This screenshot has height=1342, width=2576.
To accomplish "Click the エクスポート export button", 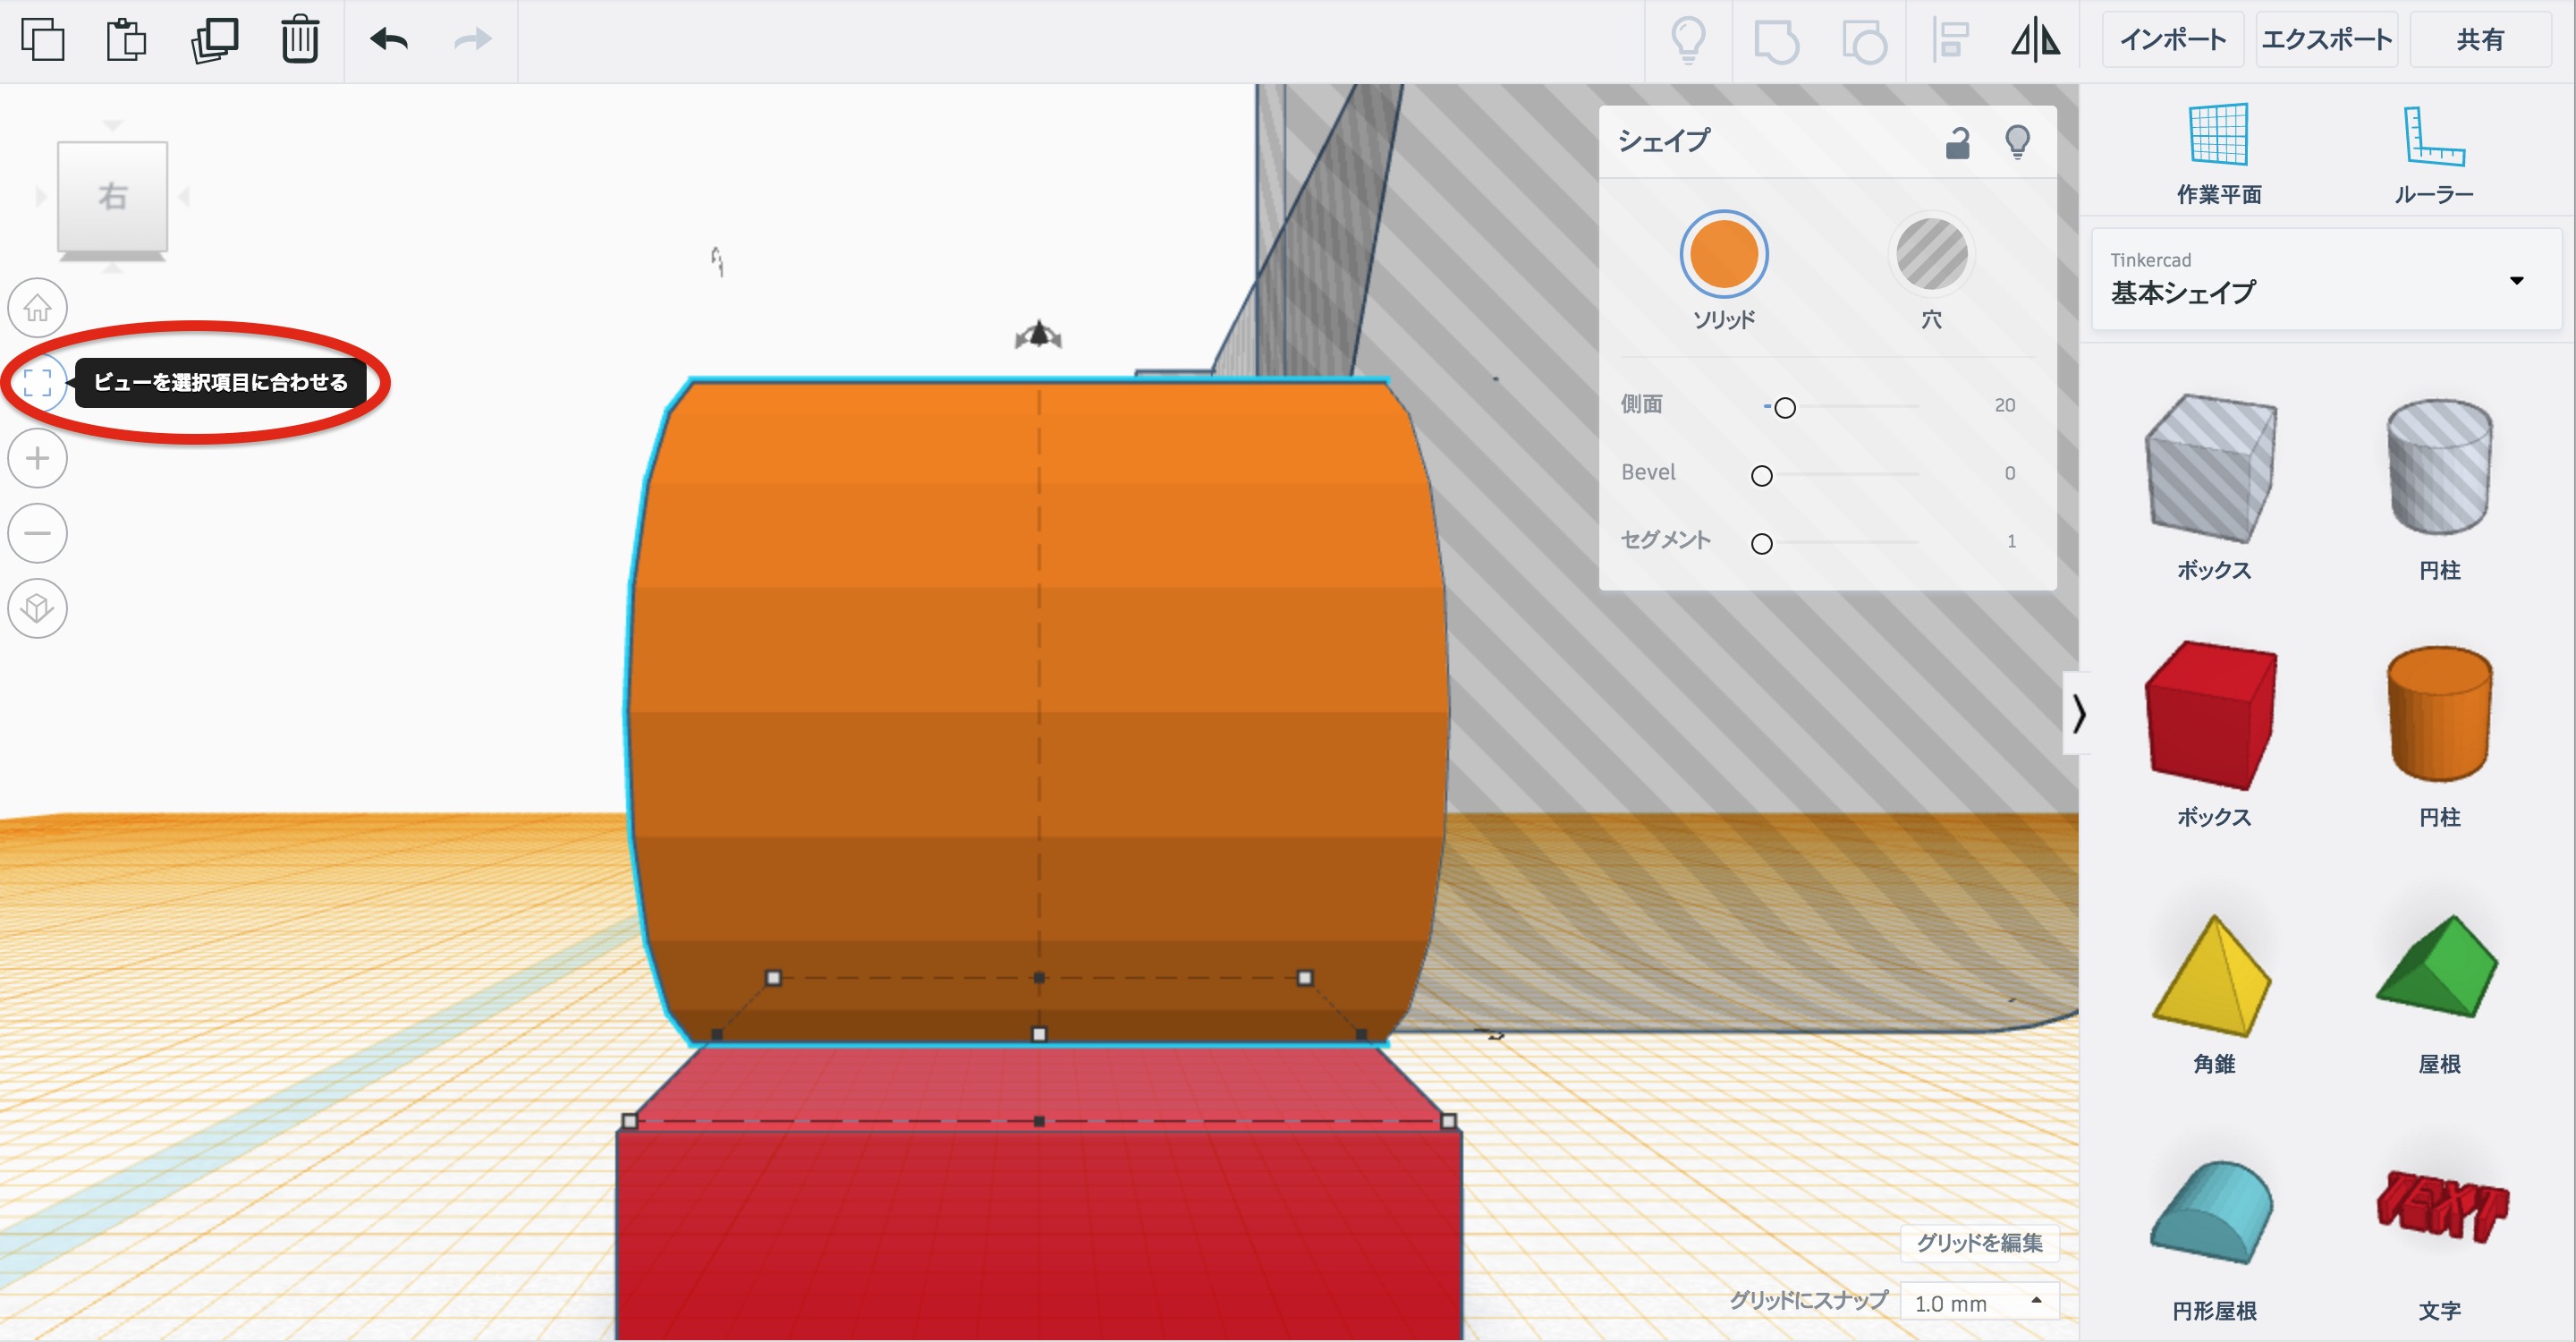I will click(x=2326, y=40).
